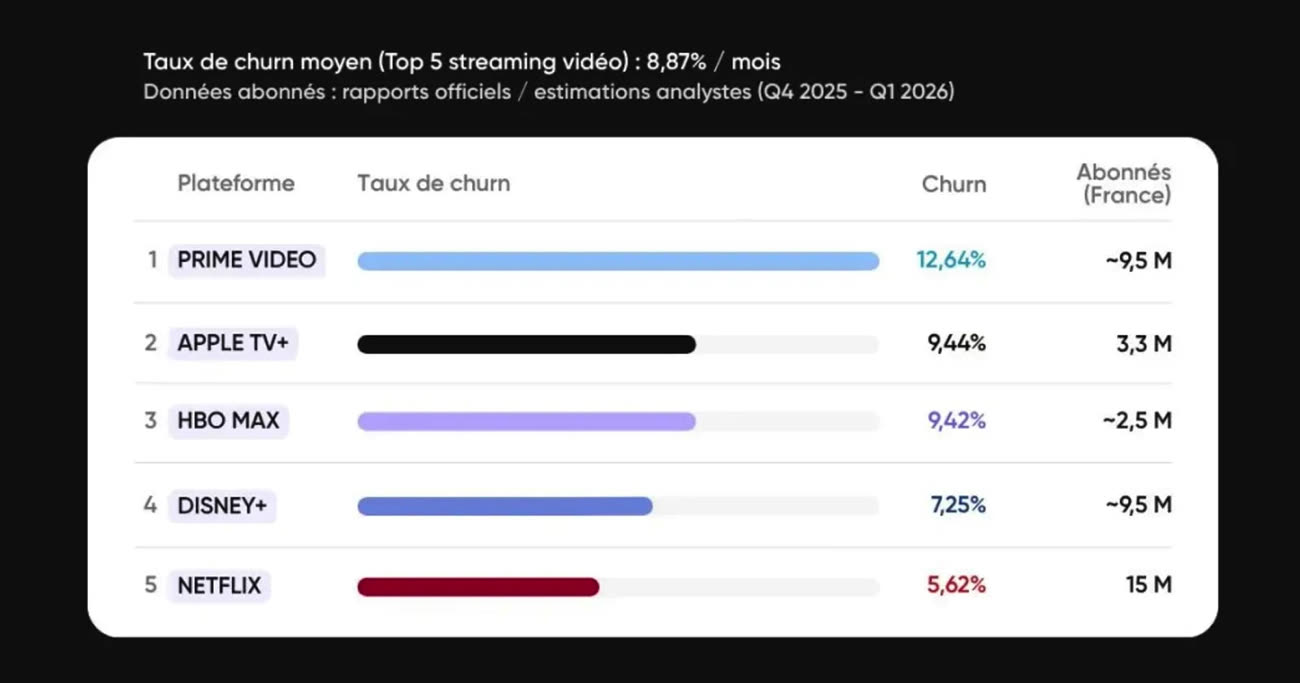Viewport: 1300px width, 683px height.
Task: Click the blue Disney+ churn bar
Action: point(505,506)
